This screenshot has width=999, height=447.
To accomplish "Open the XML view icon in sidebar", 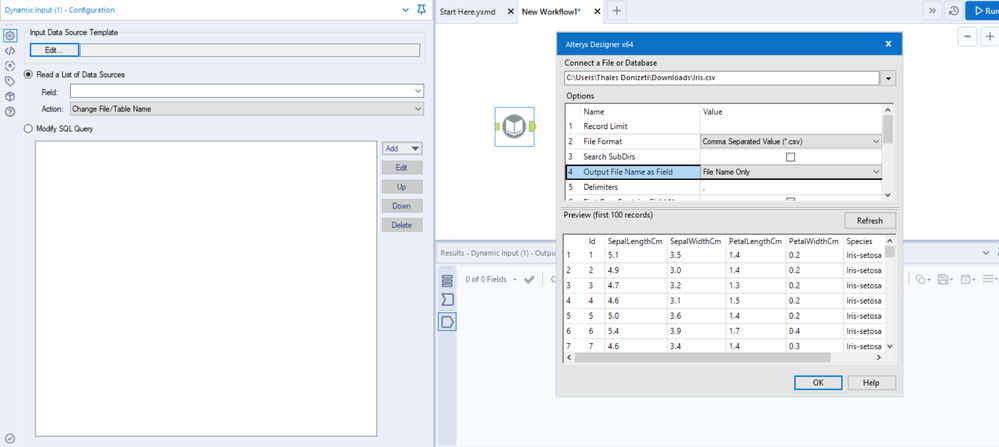I will click(10, 51).
